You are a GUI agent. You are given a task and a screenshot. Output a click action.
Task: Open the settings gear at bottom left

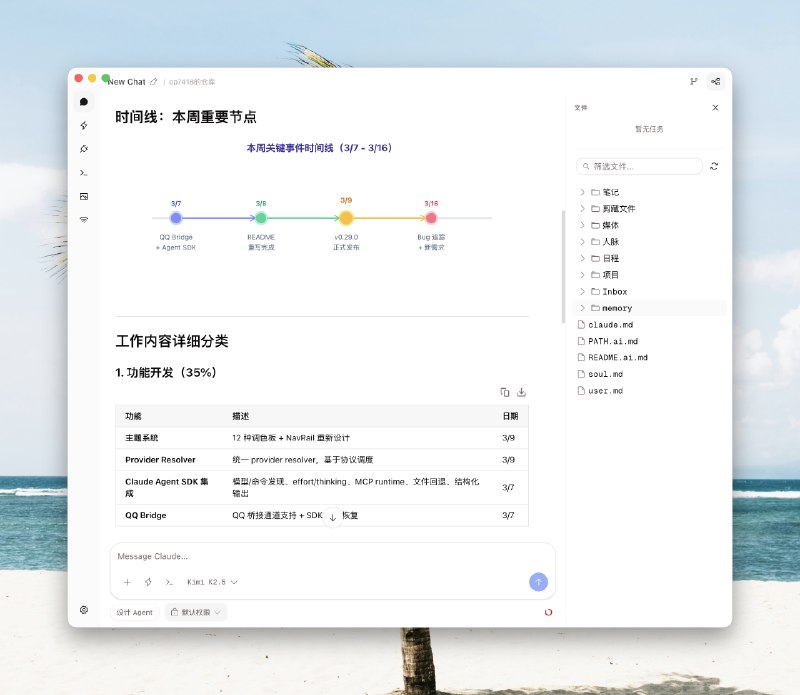(84, 608)
